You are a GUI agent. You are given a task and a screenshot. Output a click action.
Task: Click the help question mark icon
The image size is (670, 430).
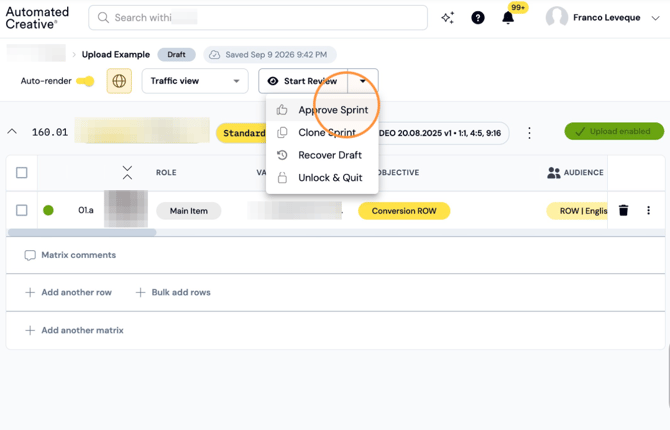pos(478,18)
